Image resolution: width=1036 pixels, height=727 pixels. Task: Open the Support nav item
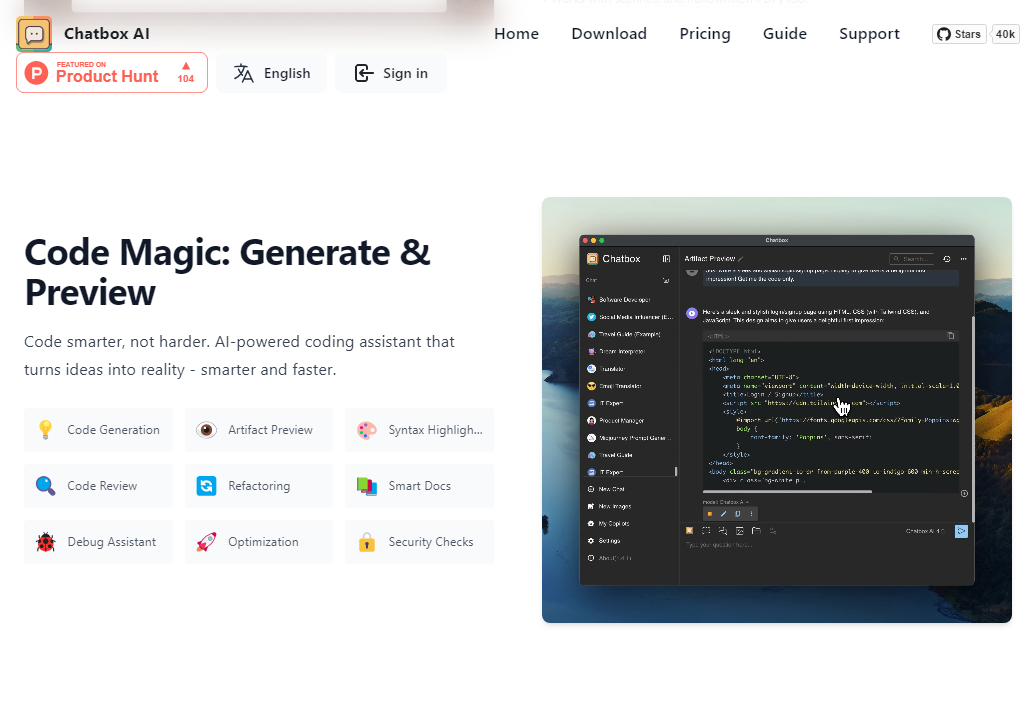[870, 34]
